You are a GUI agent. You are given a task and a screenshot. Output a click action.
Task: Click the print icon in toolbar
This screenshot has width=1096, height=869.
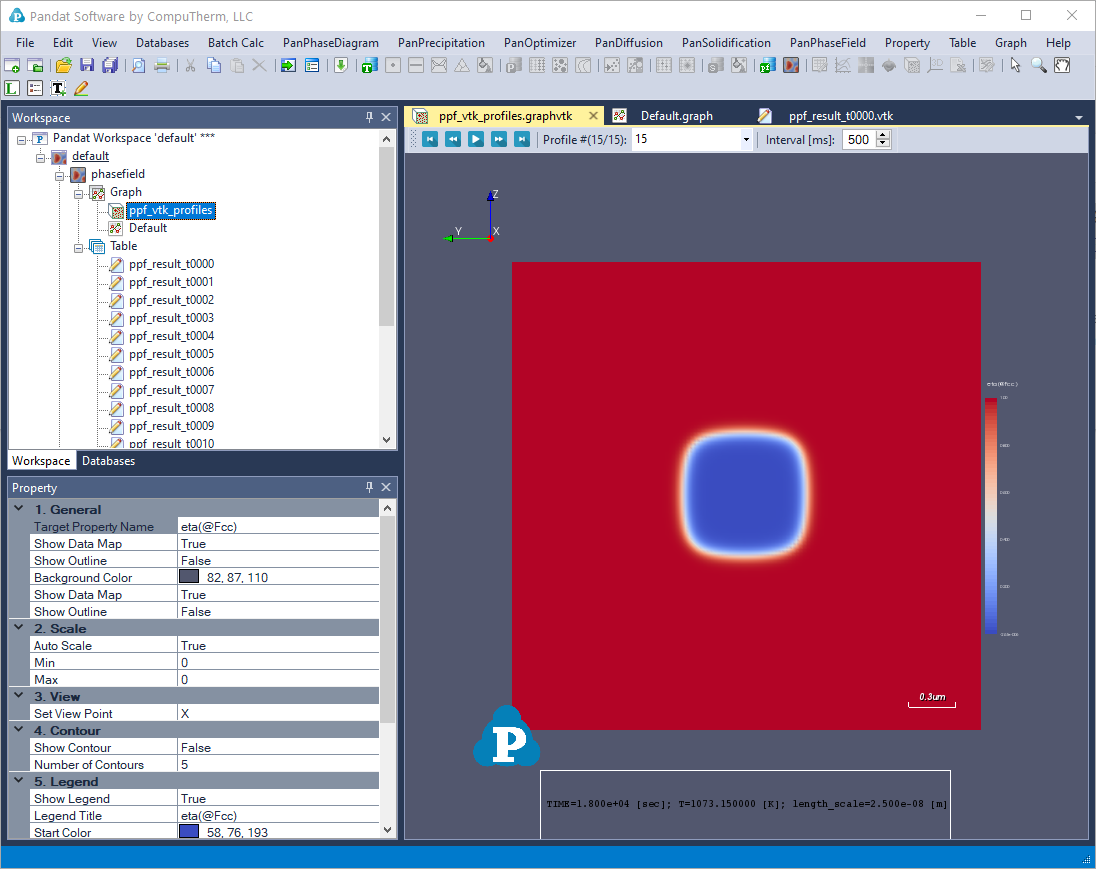coord(161,66)
